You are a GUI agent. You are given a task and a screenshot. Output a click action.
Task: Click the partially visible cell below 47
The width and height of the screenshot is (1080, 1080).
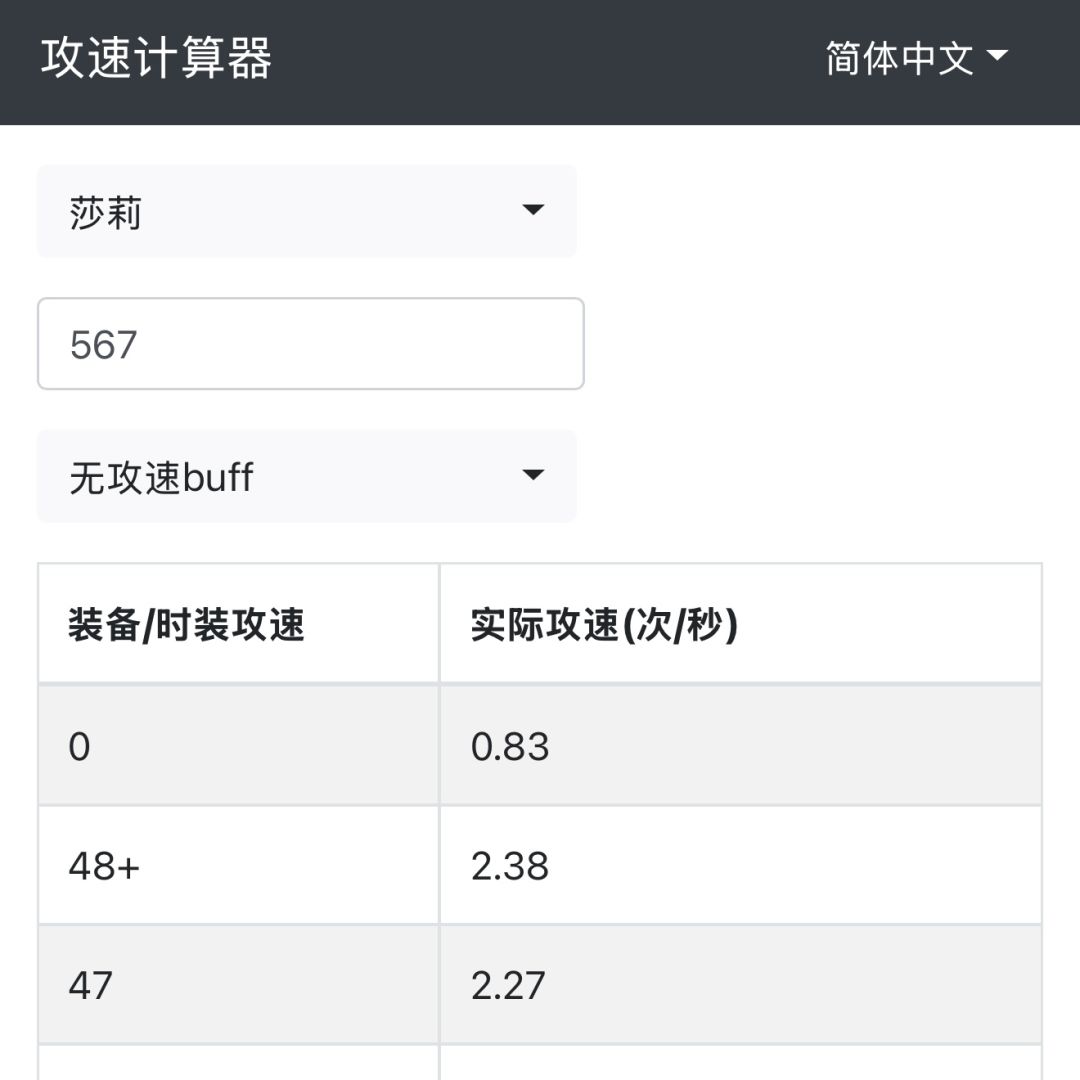[x=238, y=1064]
